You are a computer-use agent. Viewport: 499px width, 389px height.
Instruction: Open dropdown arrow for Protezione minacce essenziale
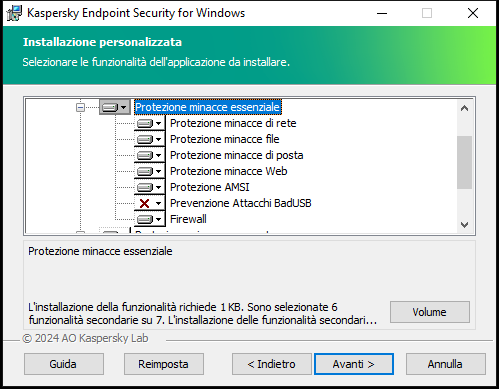point(124,107)
